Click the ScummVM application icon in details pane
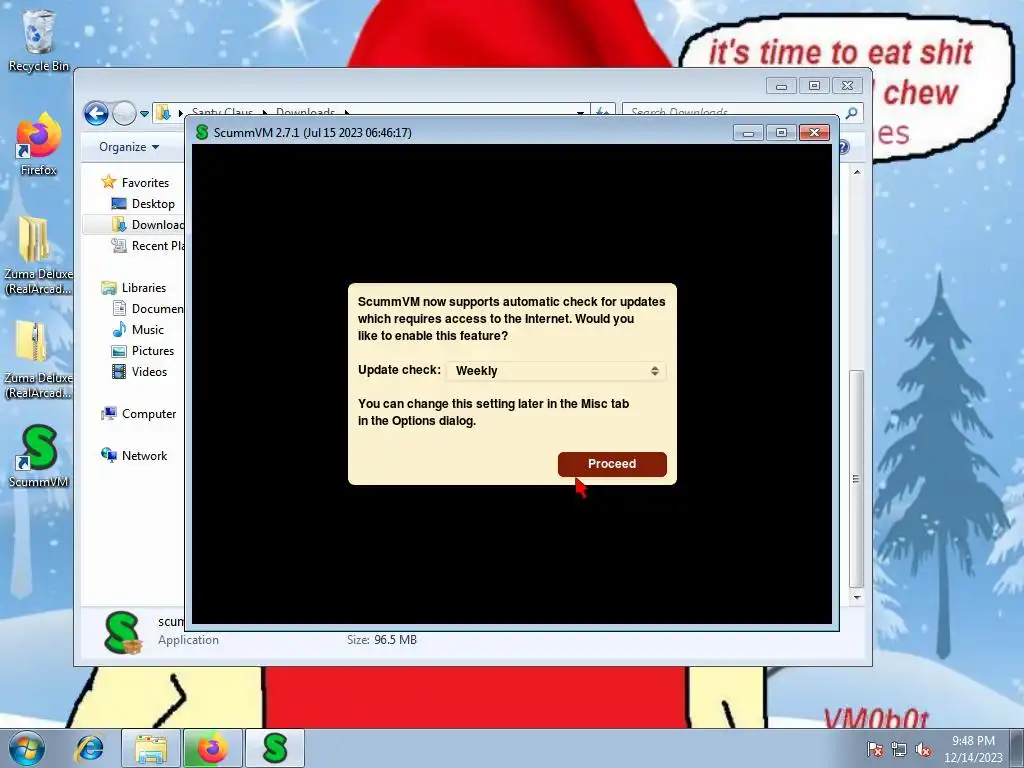 click(122, 632)
